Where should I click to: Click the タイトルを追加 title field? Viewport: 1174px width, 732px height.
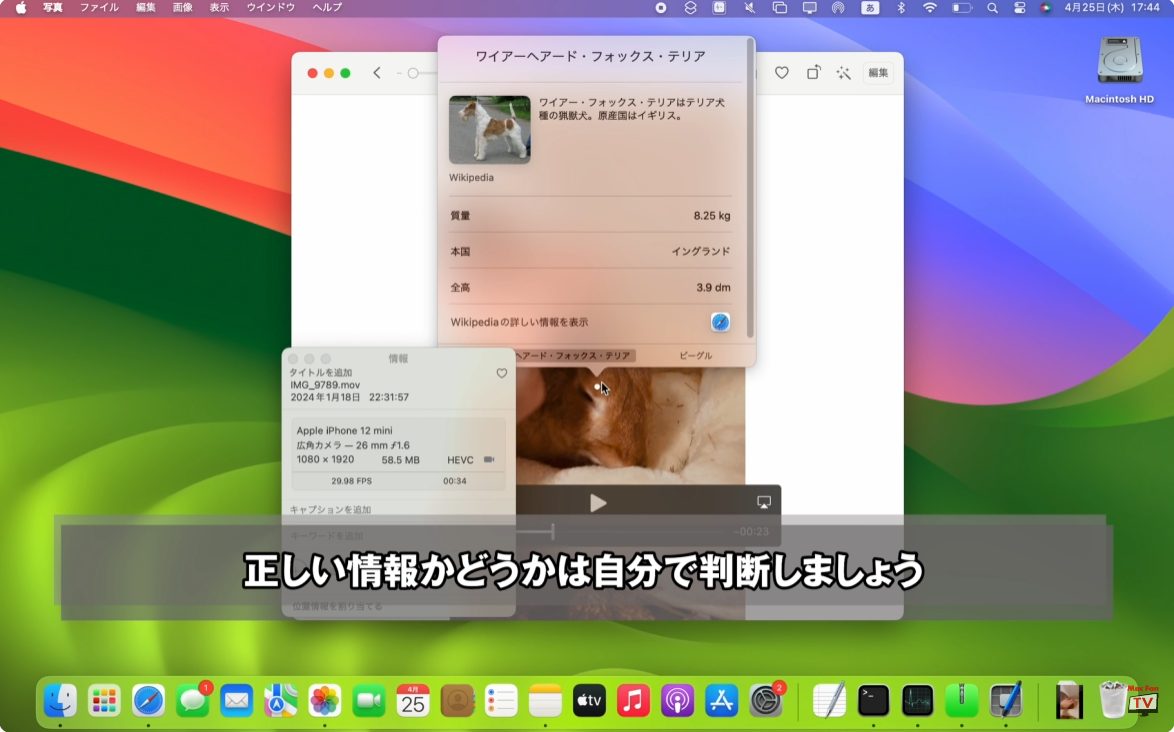point(320,372)
